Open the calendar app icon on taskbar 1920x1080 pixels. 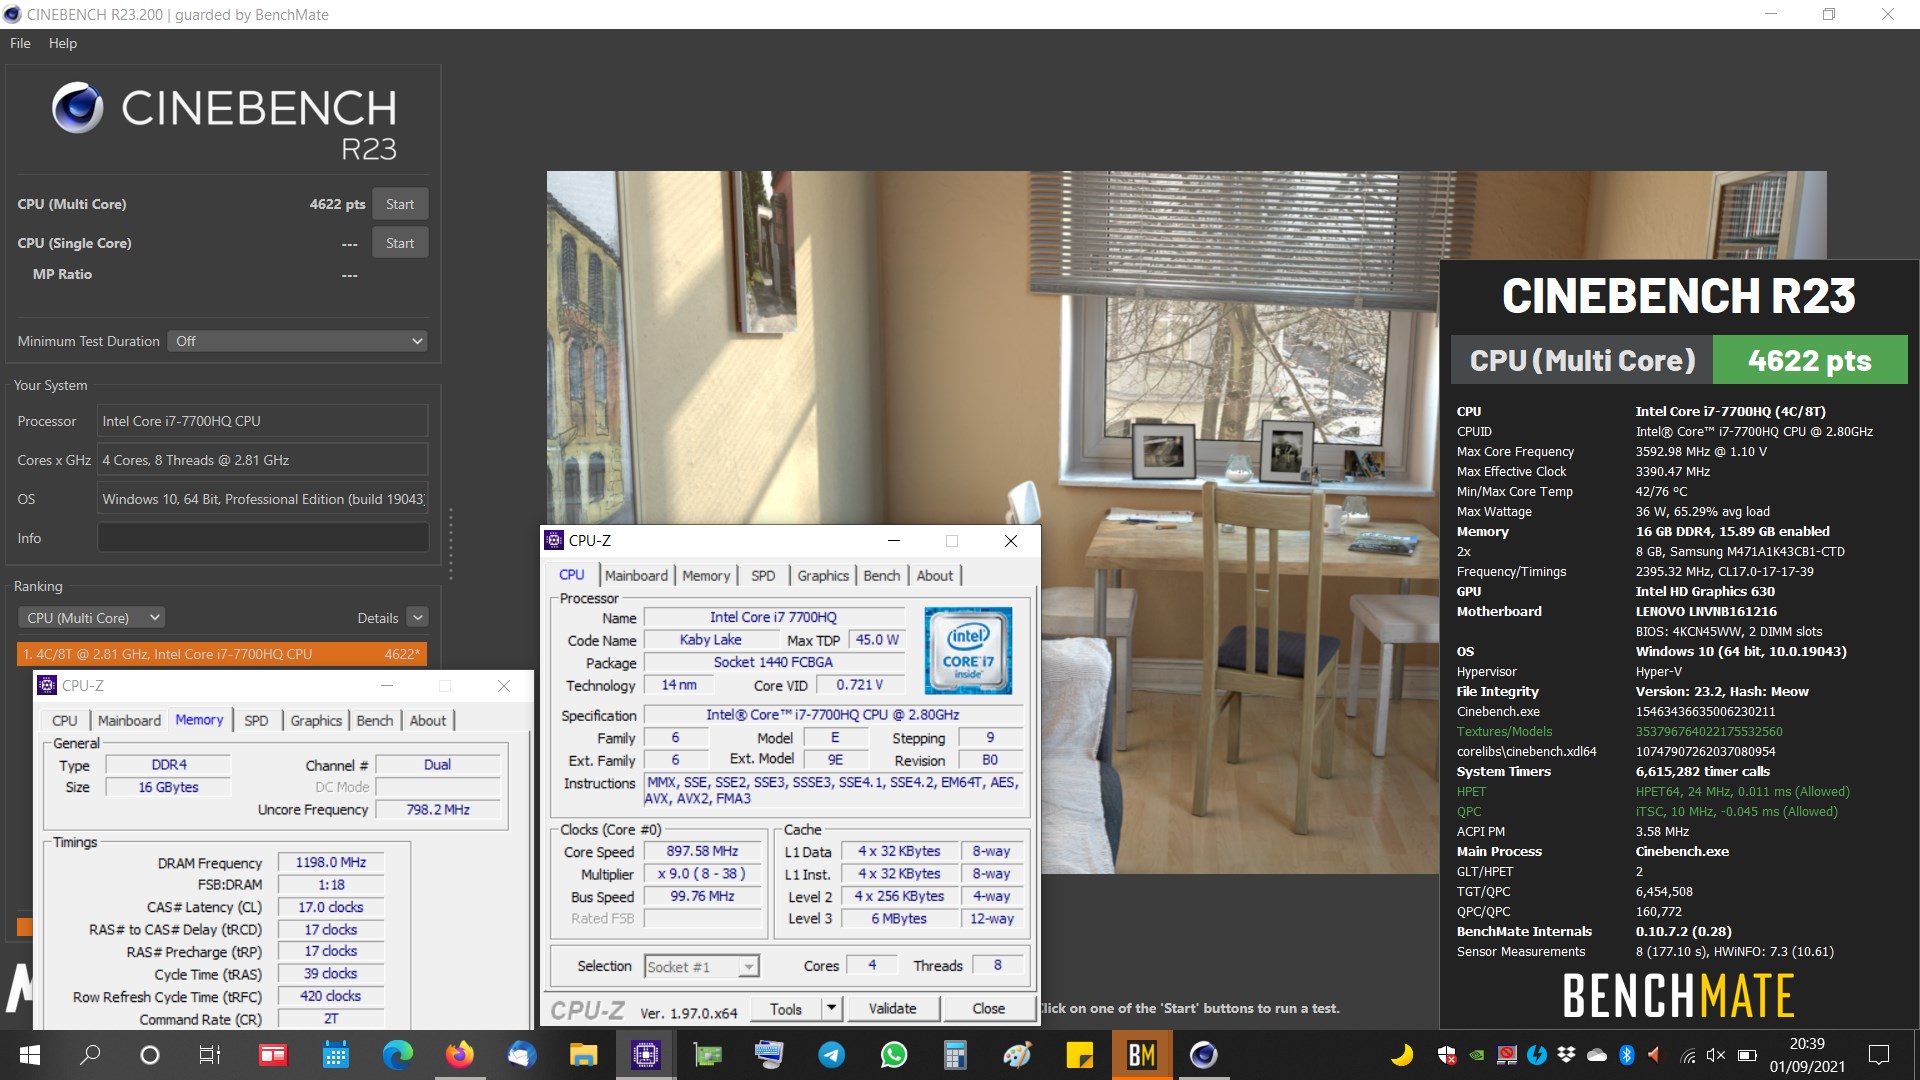pos(336,1055)
